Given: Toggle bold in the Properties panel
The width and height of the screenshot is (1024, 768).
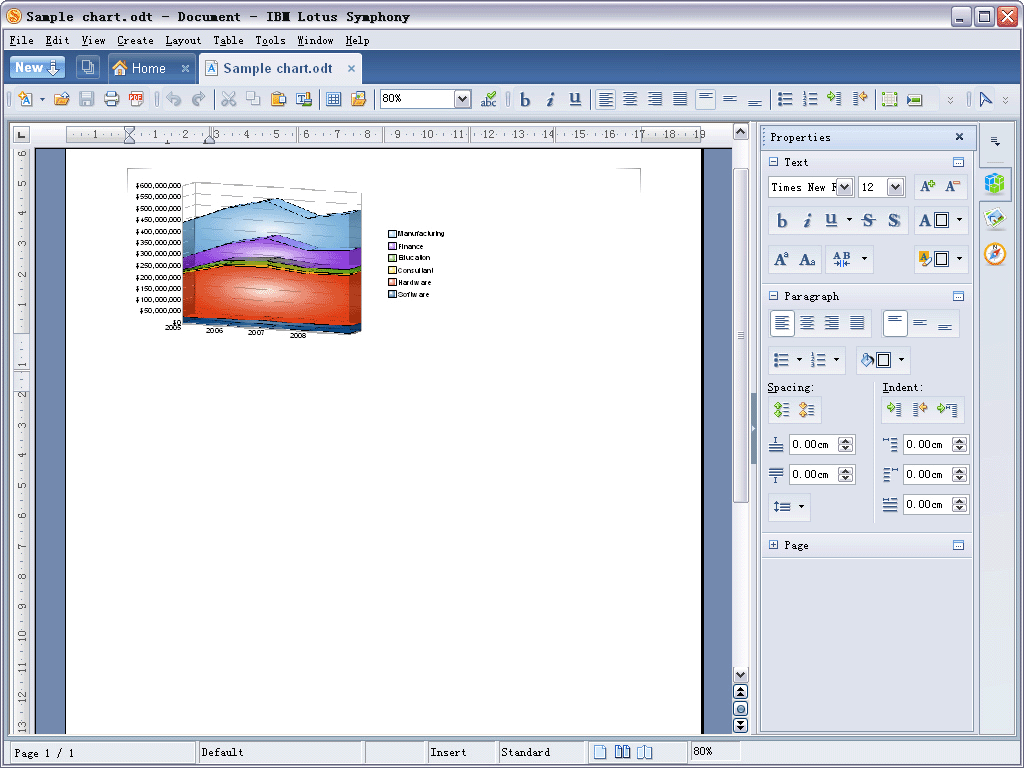Looking at the screenshot, I should (782, 220).
